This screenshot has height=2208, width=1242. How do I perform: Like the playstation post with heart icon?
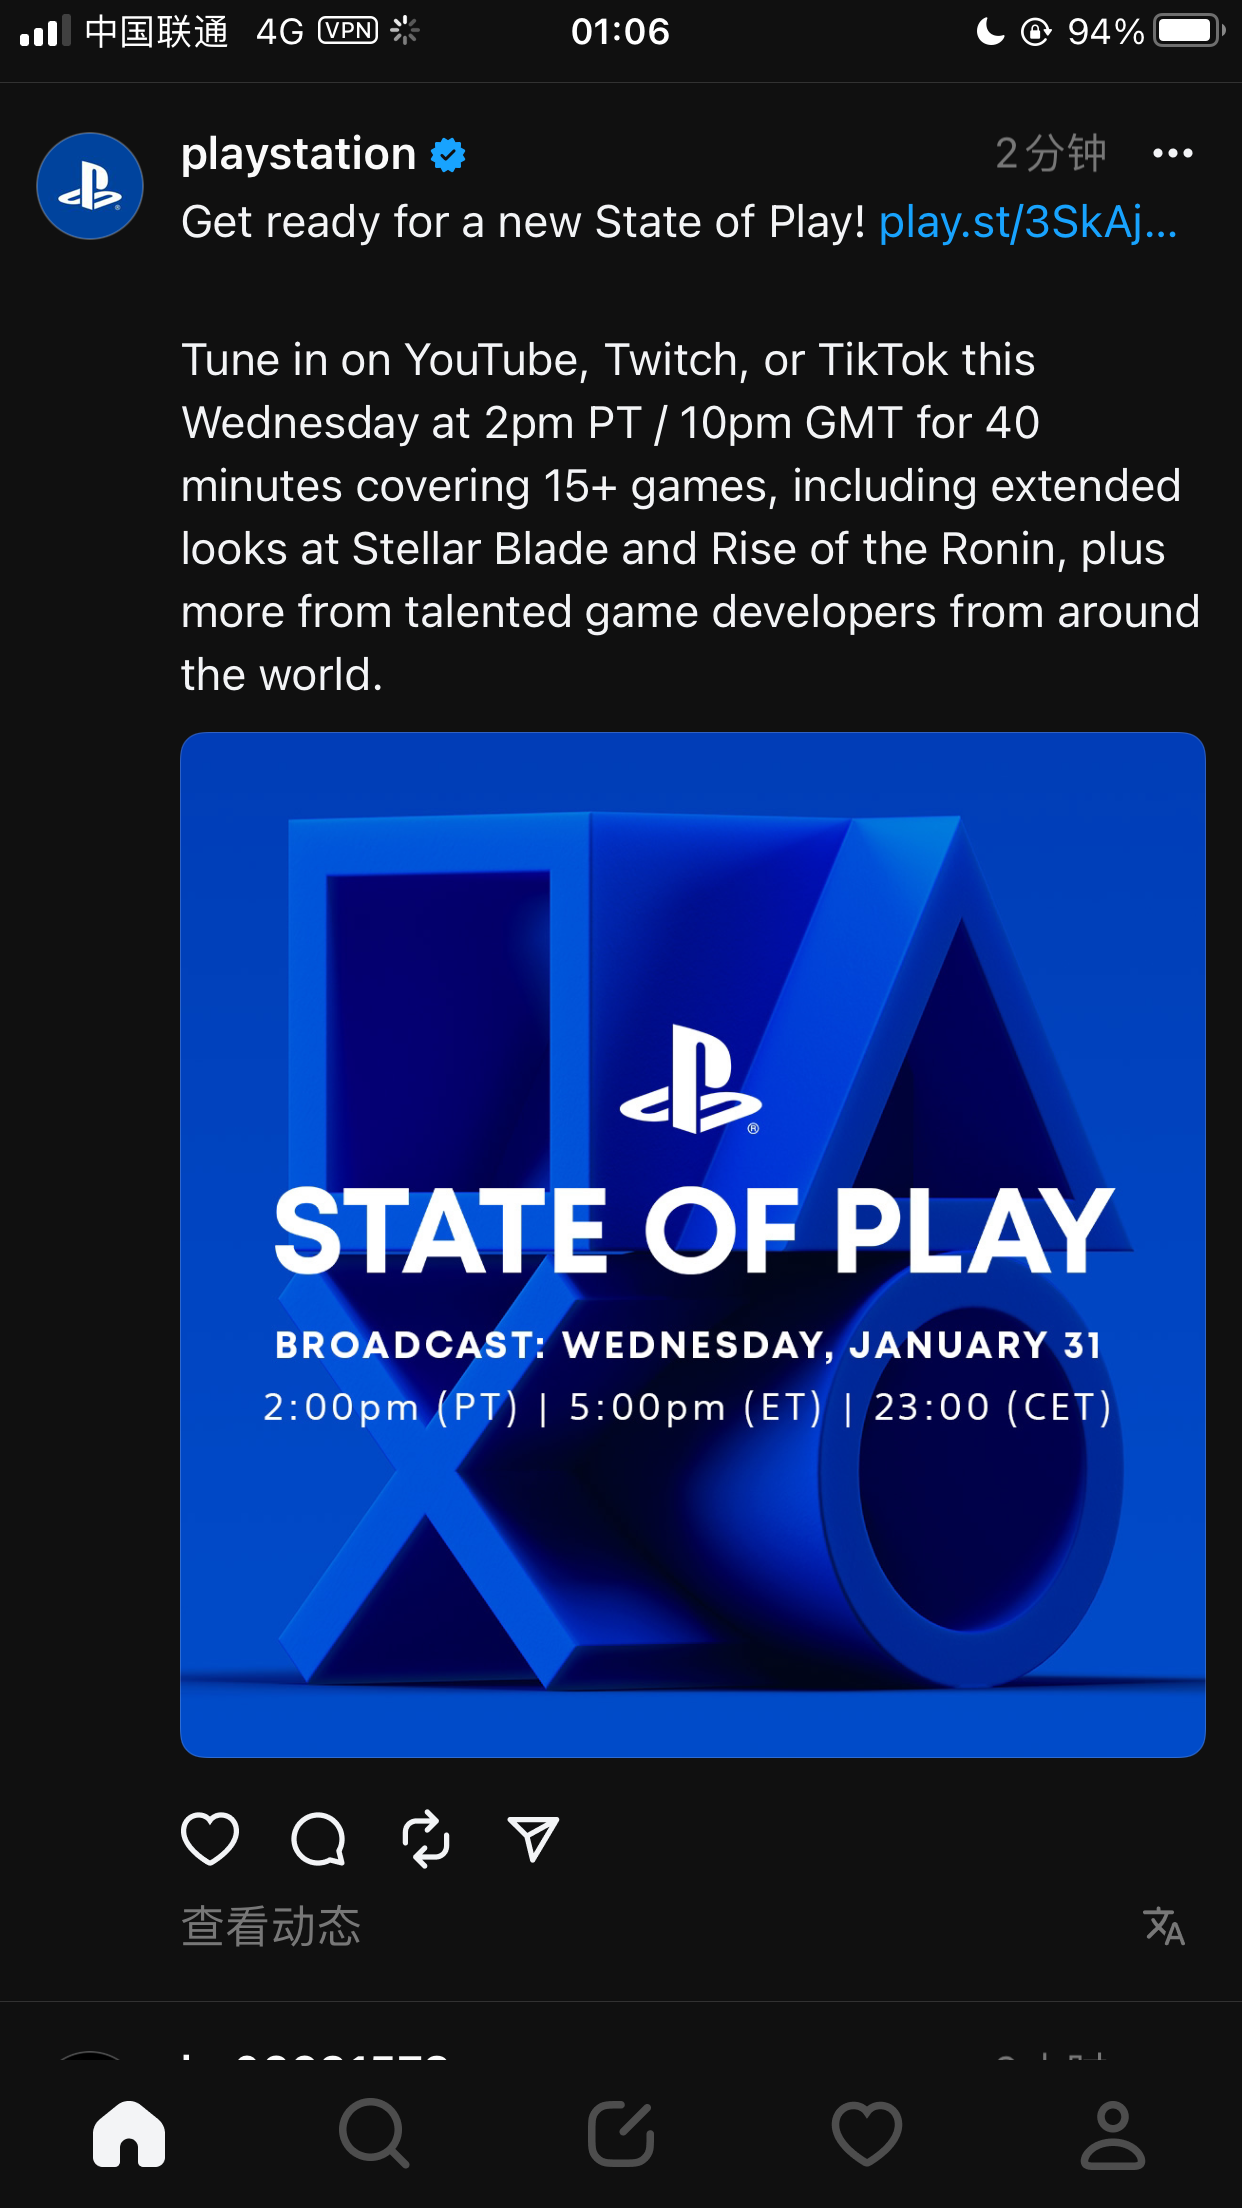coord(210,1838)
